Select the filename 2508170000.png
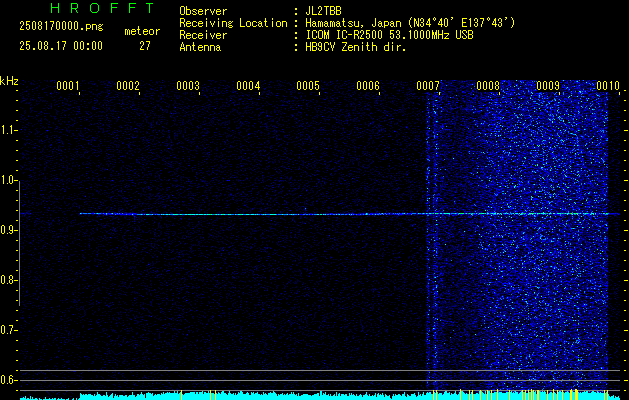Image resolution: width=629 pixels, height=400 pixels. coord(61,26)
